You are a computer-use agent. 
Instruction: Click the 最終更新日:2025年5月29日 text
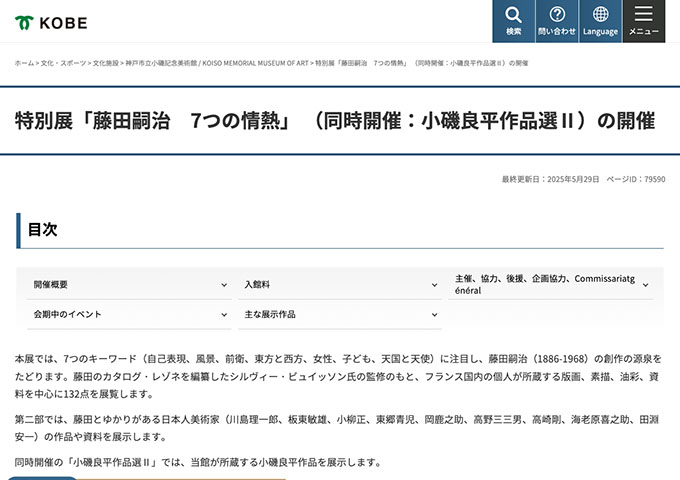(x=550, y=179)
